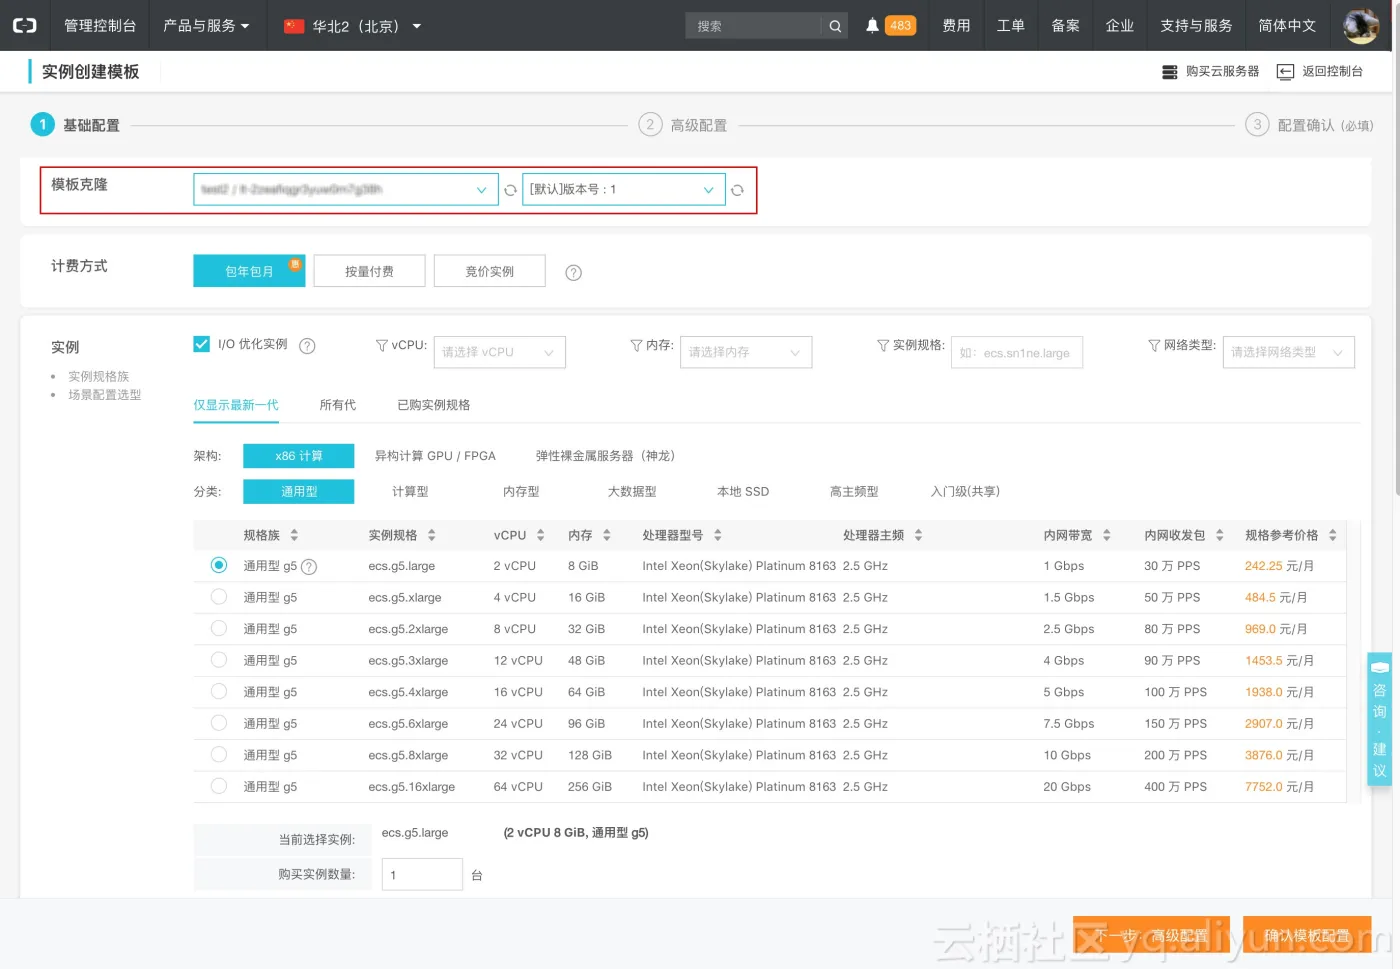Open the 请选择内存 dropdown
This screenshot has height=969, width=1400.
coord(745,352)
